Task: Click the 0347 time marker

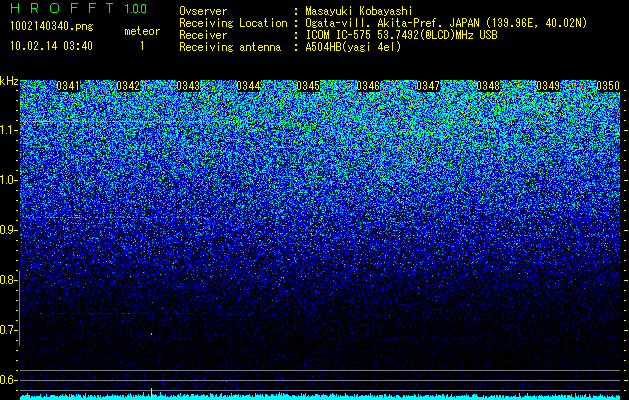Action: tap(428, 86)
